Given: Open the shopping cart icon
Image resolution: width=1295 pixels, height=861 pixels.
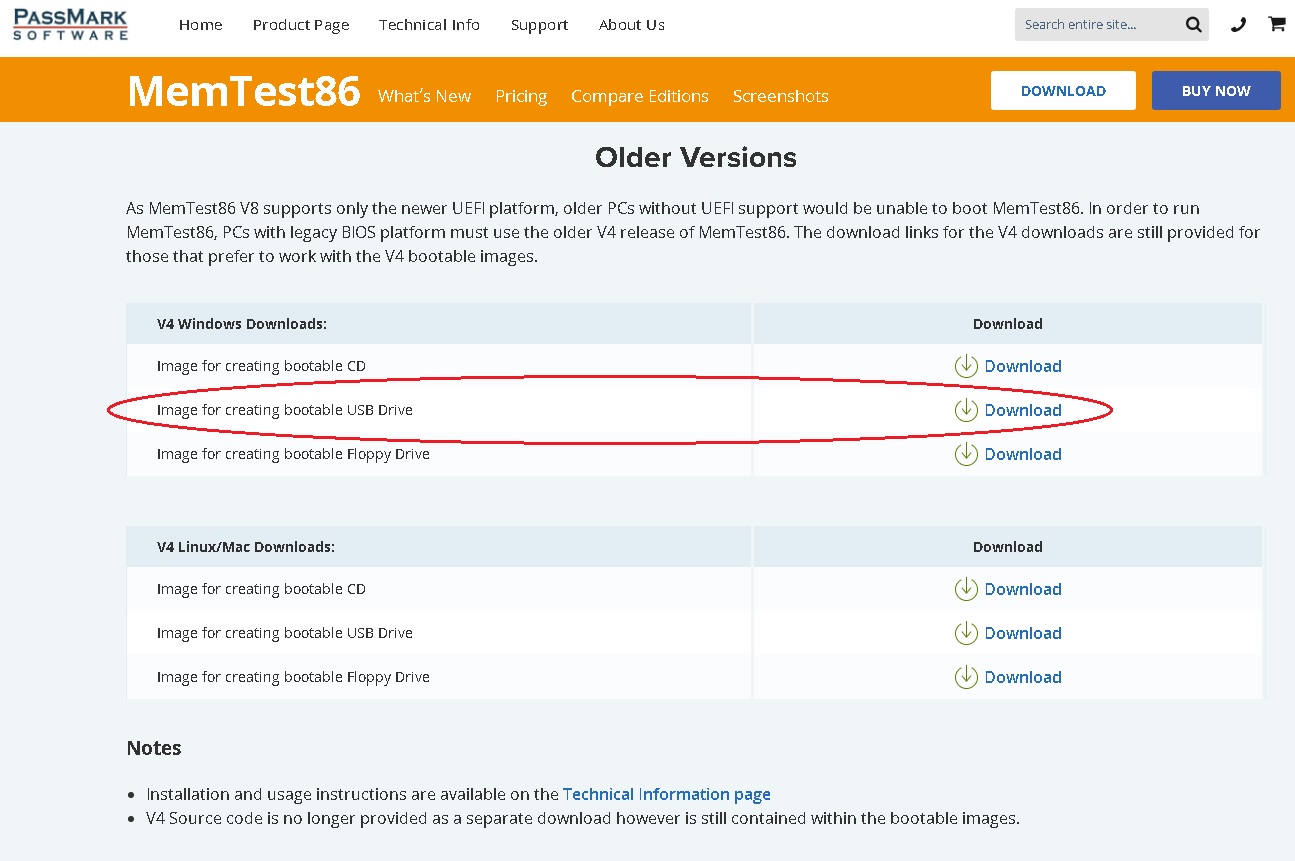Looking at the screenshot, I should [1277, 24].
